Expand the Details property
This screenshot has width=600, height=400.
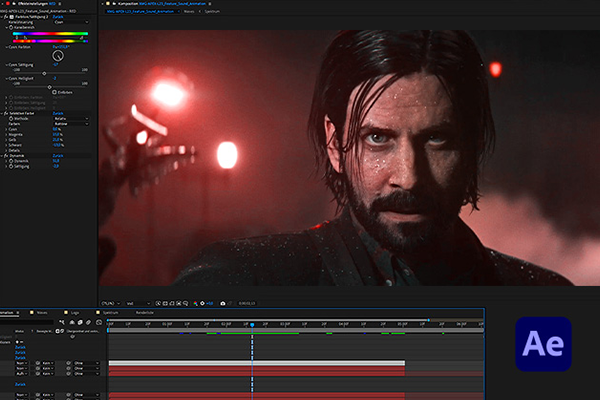pos(7,150)
